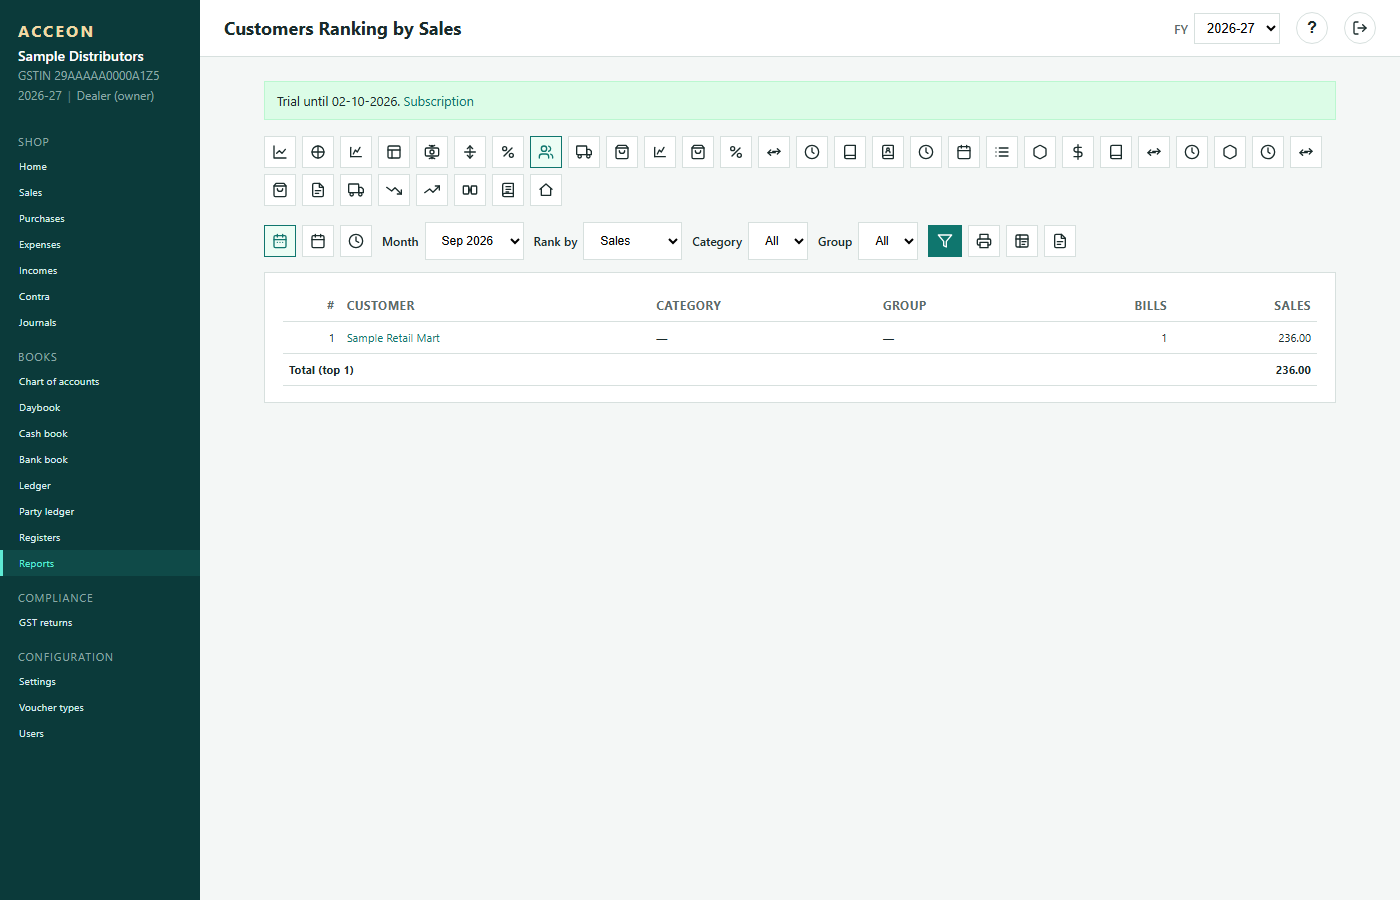Expand the Rank by dropdown
Screen dimensions: 1400x900
pos(632,241)
